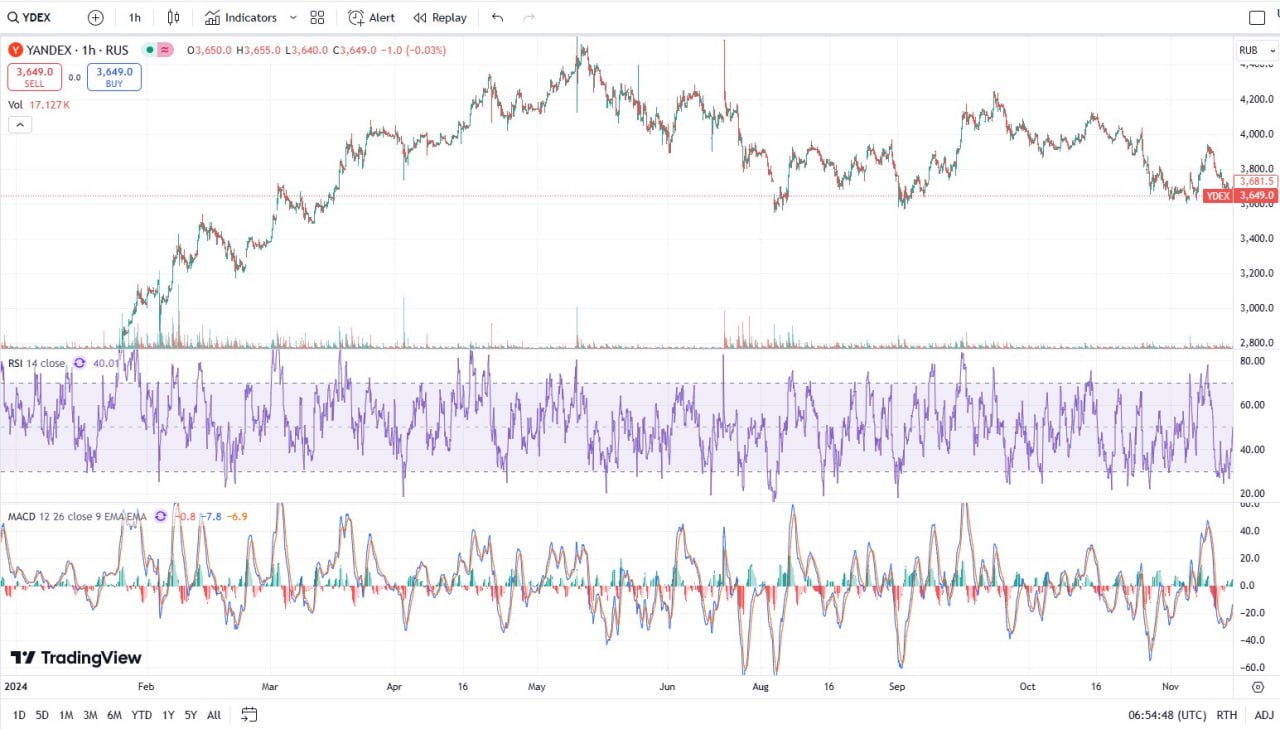The height and width of the screenshot is (729, 1280).
Task: Open the layout setup square icon
Action: [1257, 17]
